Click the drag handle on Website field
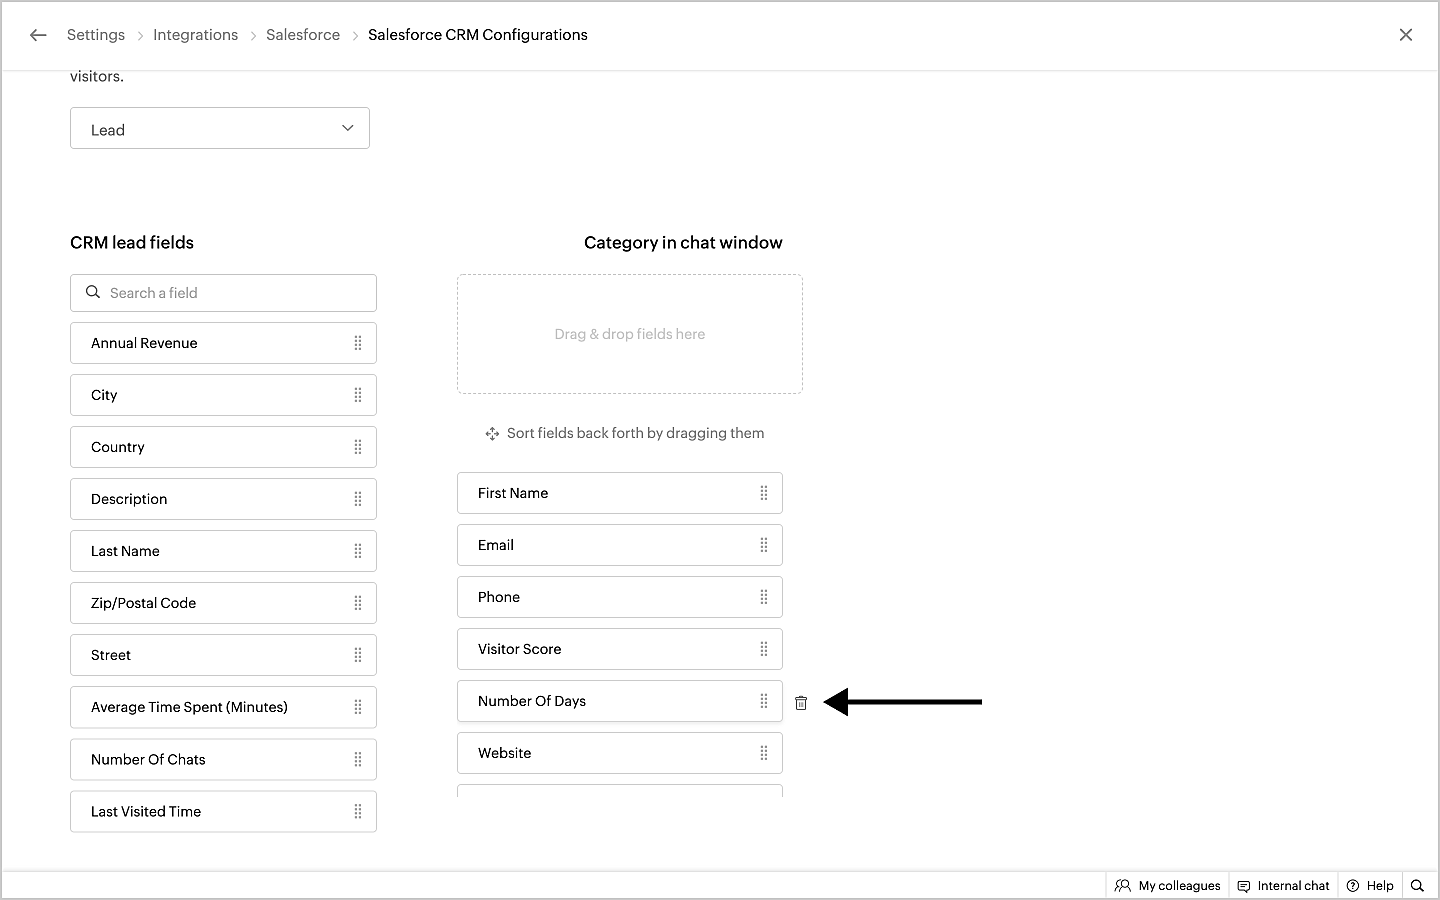The width and height of the screenshot is (1440, 900). tap(764, 753)
